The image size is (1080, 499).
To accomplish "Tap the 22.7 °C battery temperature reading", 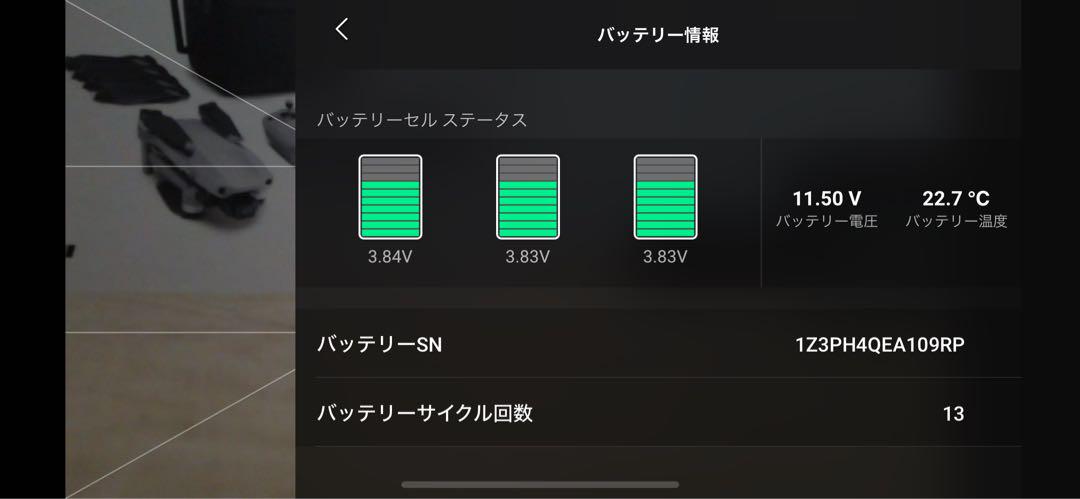I will (956, 199).
